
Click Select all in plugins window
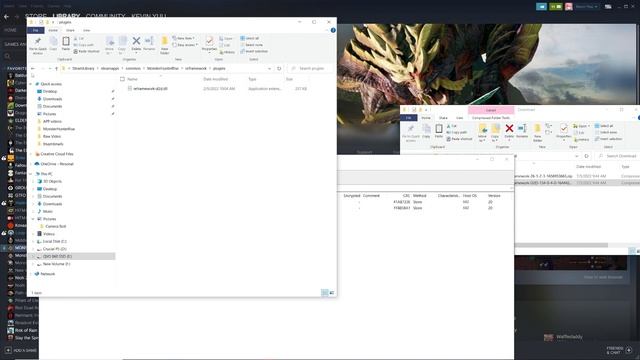tap(250, 38)
